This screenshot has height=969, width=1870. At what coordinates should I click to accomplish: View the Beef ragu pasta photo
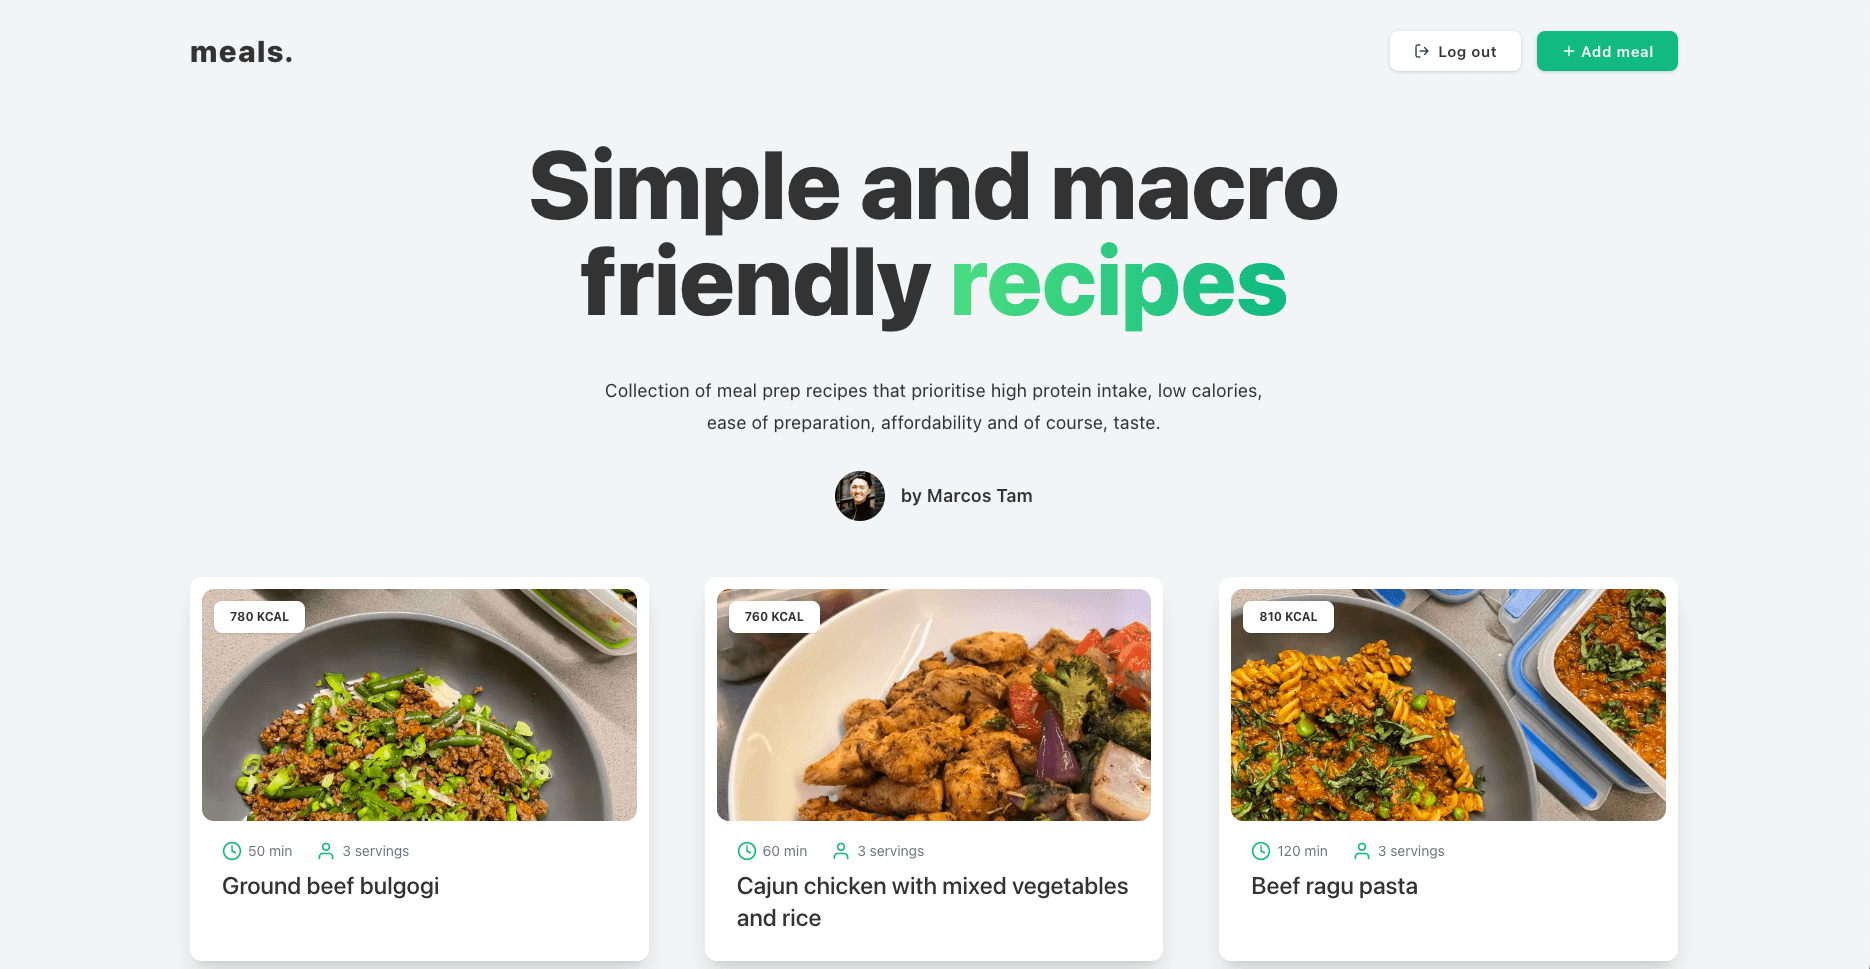point(1448,705)
